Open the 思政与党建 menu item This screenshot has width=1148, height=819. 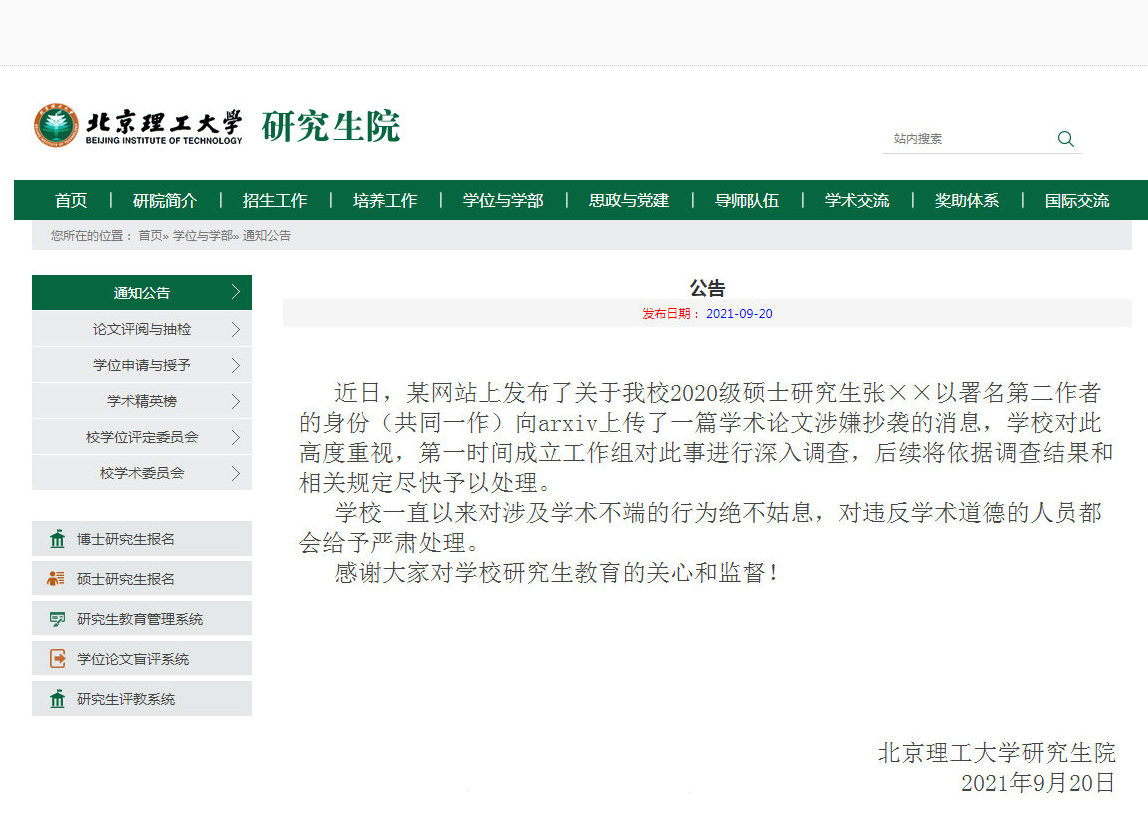coord(629,201)
